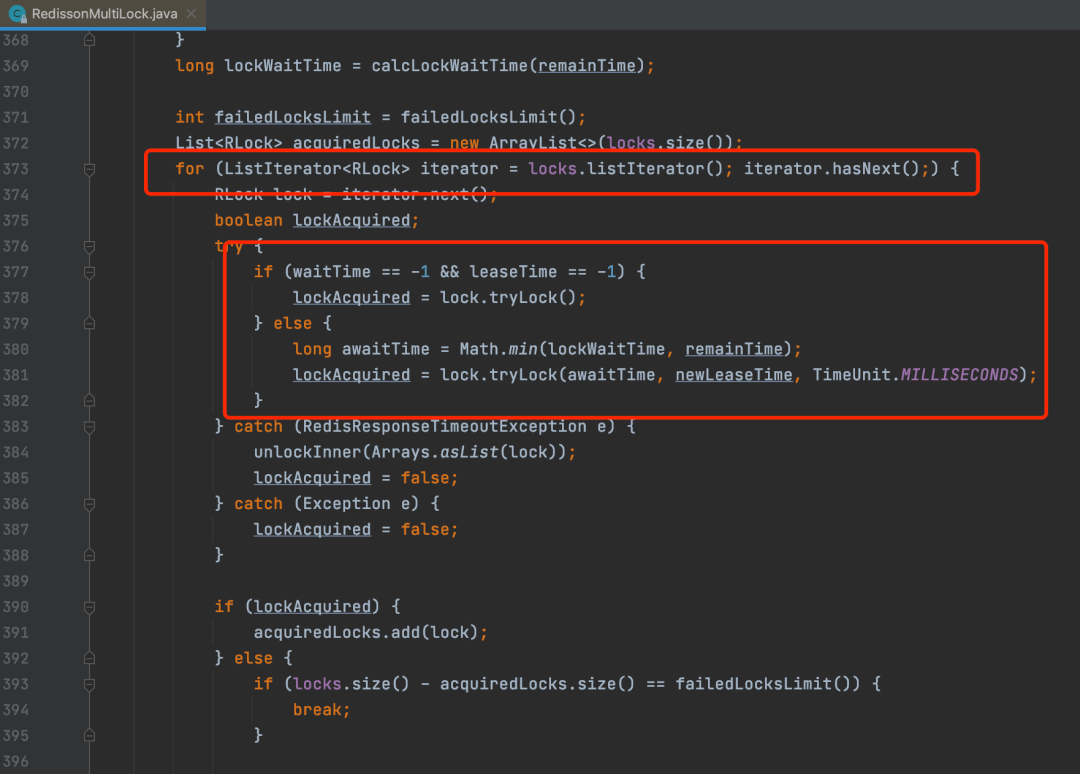Click unlockInner method call on line 384

pos(307,452)
